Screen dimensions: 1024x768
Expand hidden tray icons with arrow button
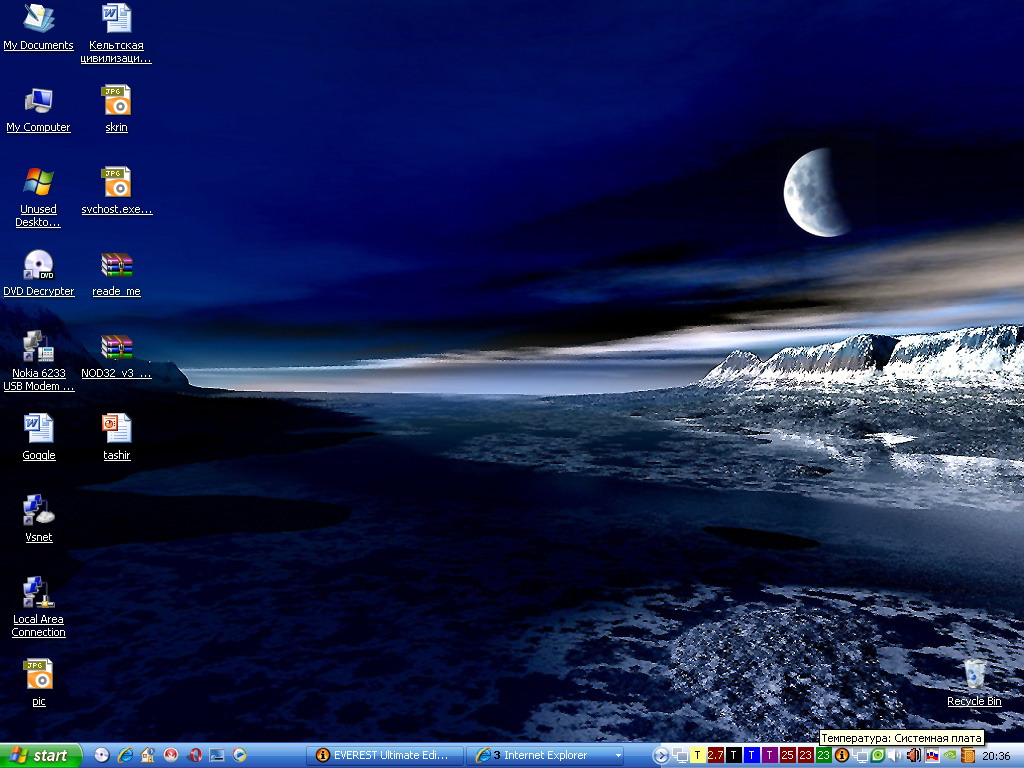point(660,755)
